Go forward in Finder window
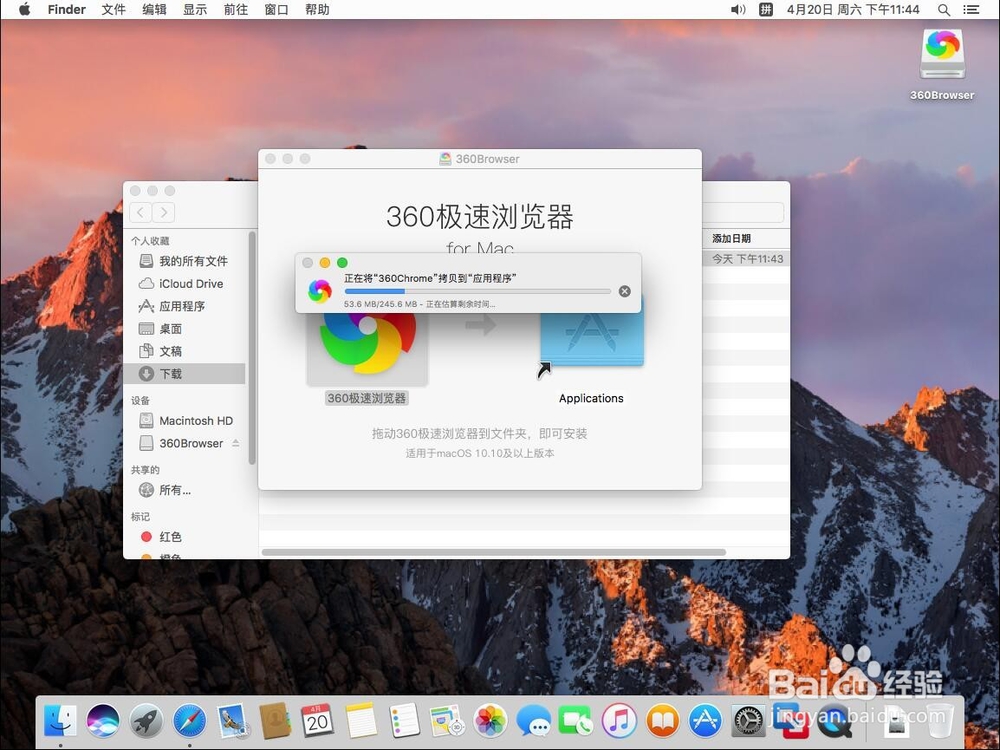 point(163,212)
